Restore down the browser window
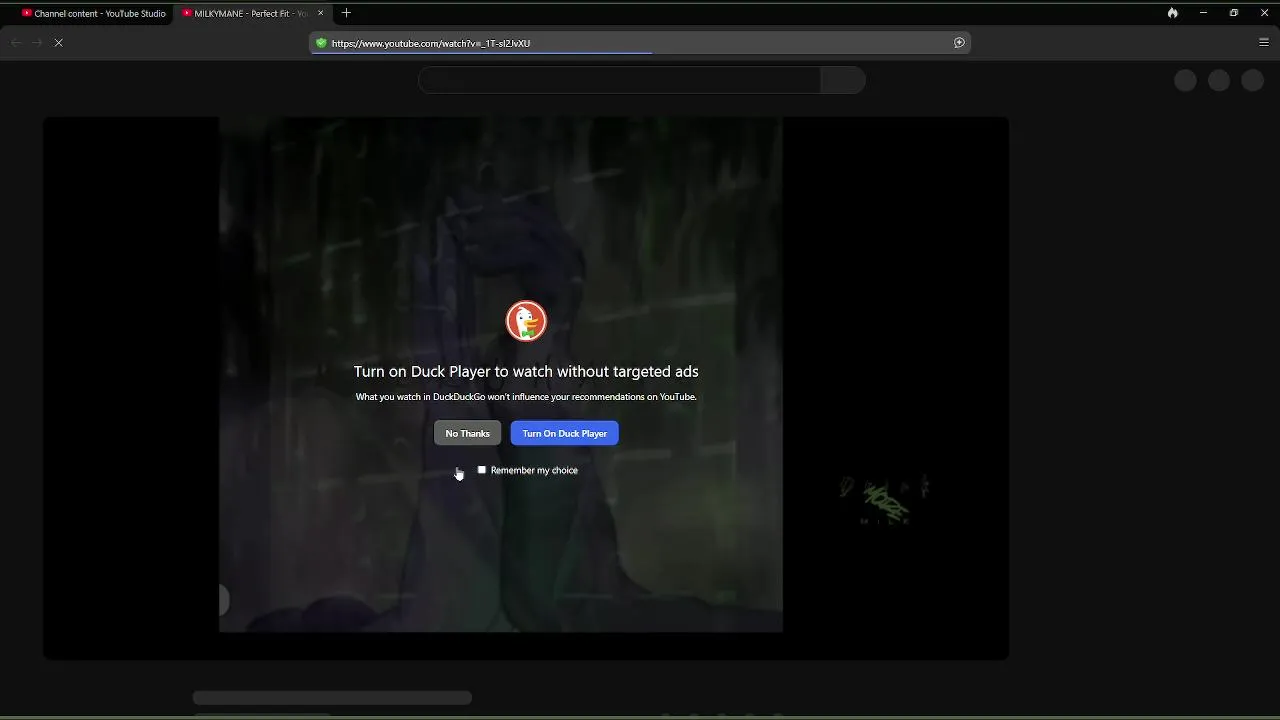The image size is (1280, 720). pyautogui.click(x=1234, y=13)
